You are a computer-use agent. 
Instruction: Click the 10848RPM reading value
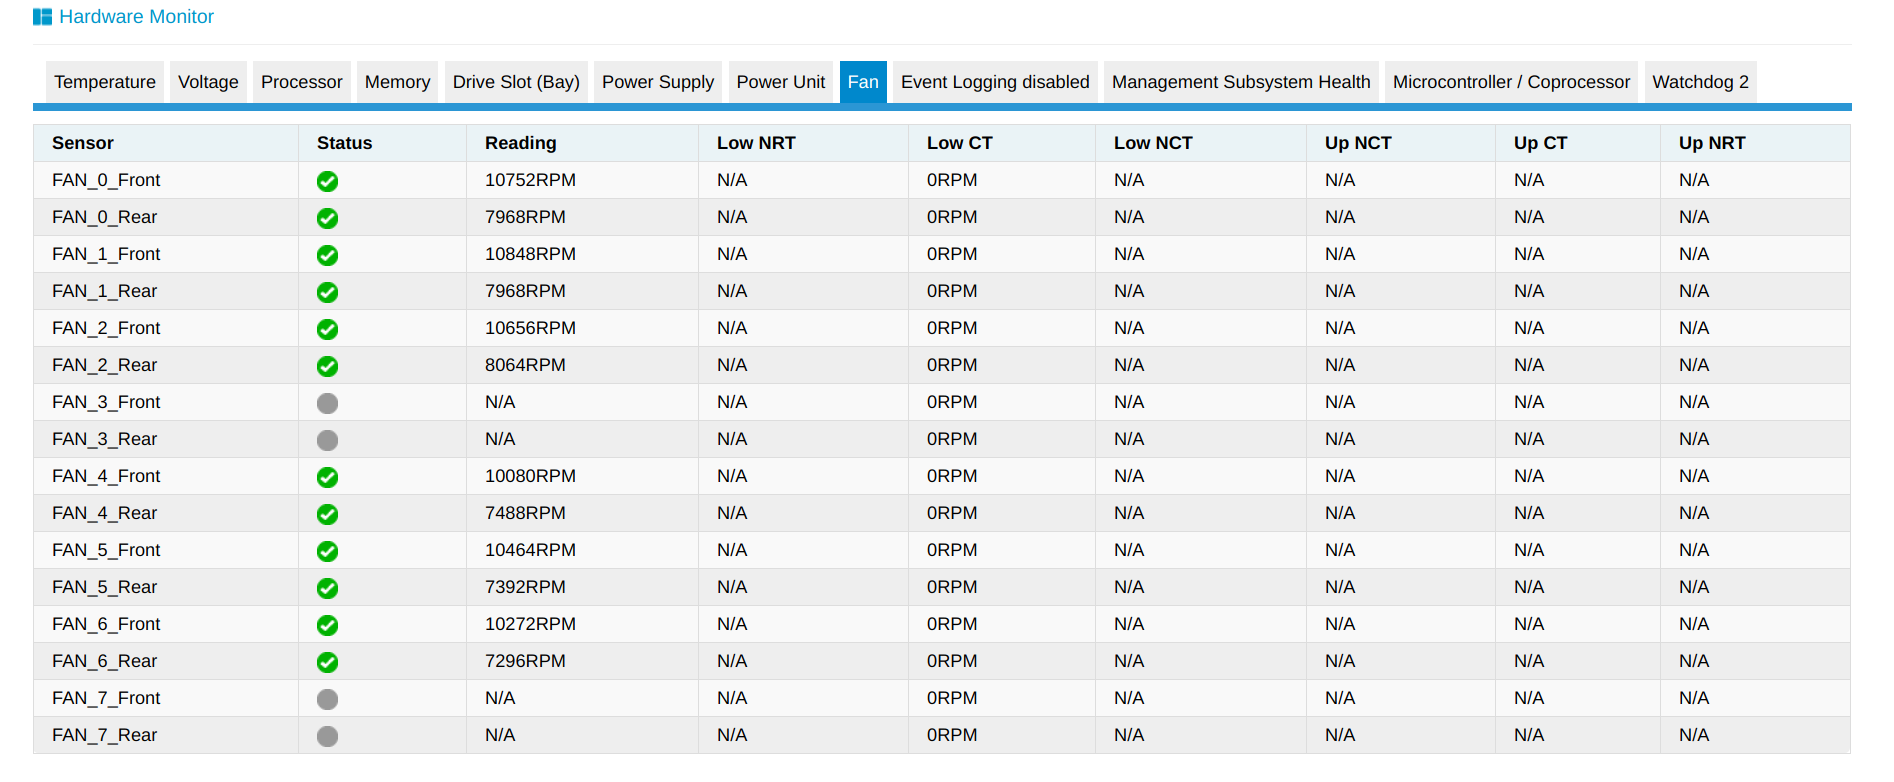(530, 254)
